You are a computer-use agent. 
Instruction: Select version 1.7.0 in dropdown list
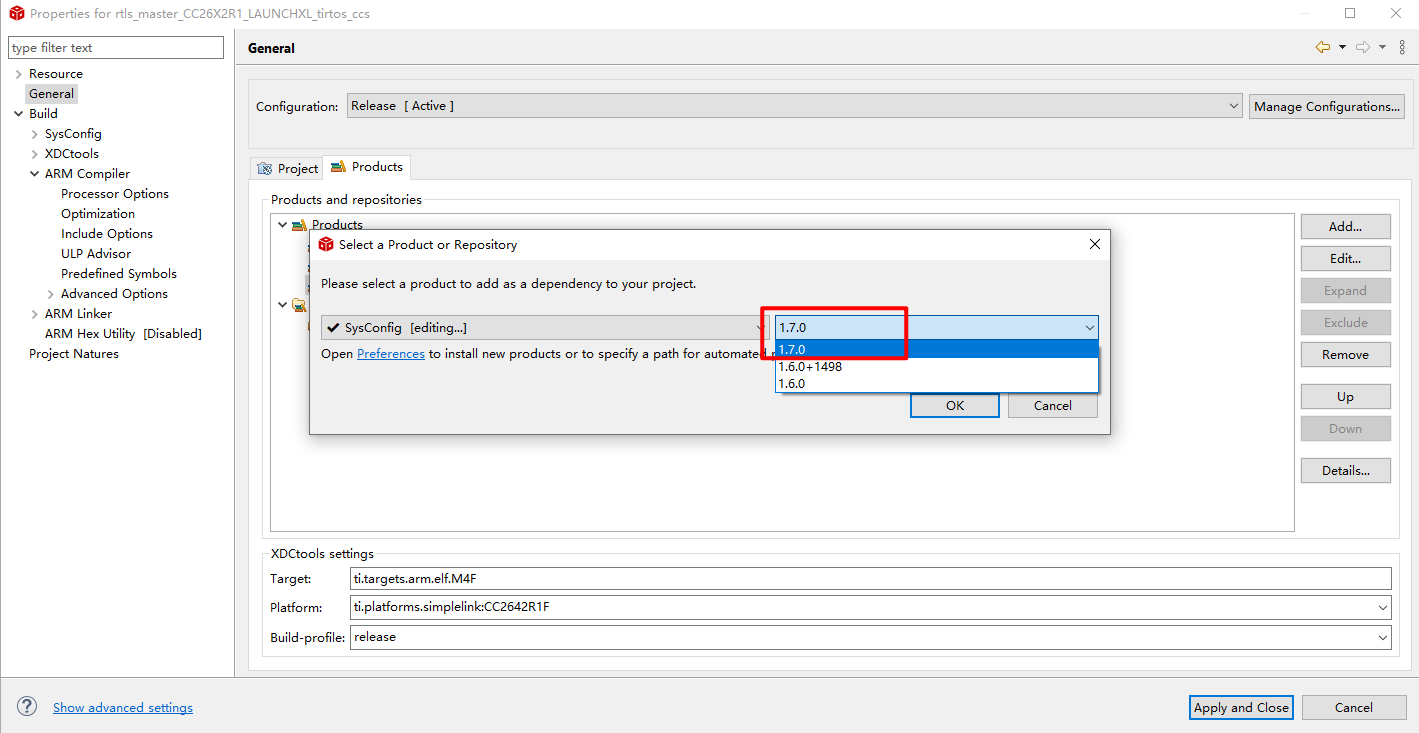click(x=936, y=349)
